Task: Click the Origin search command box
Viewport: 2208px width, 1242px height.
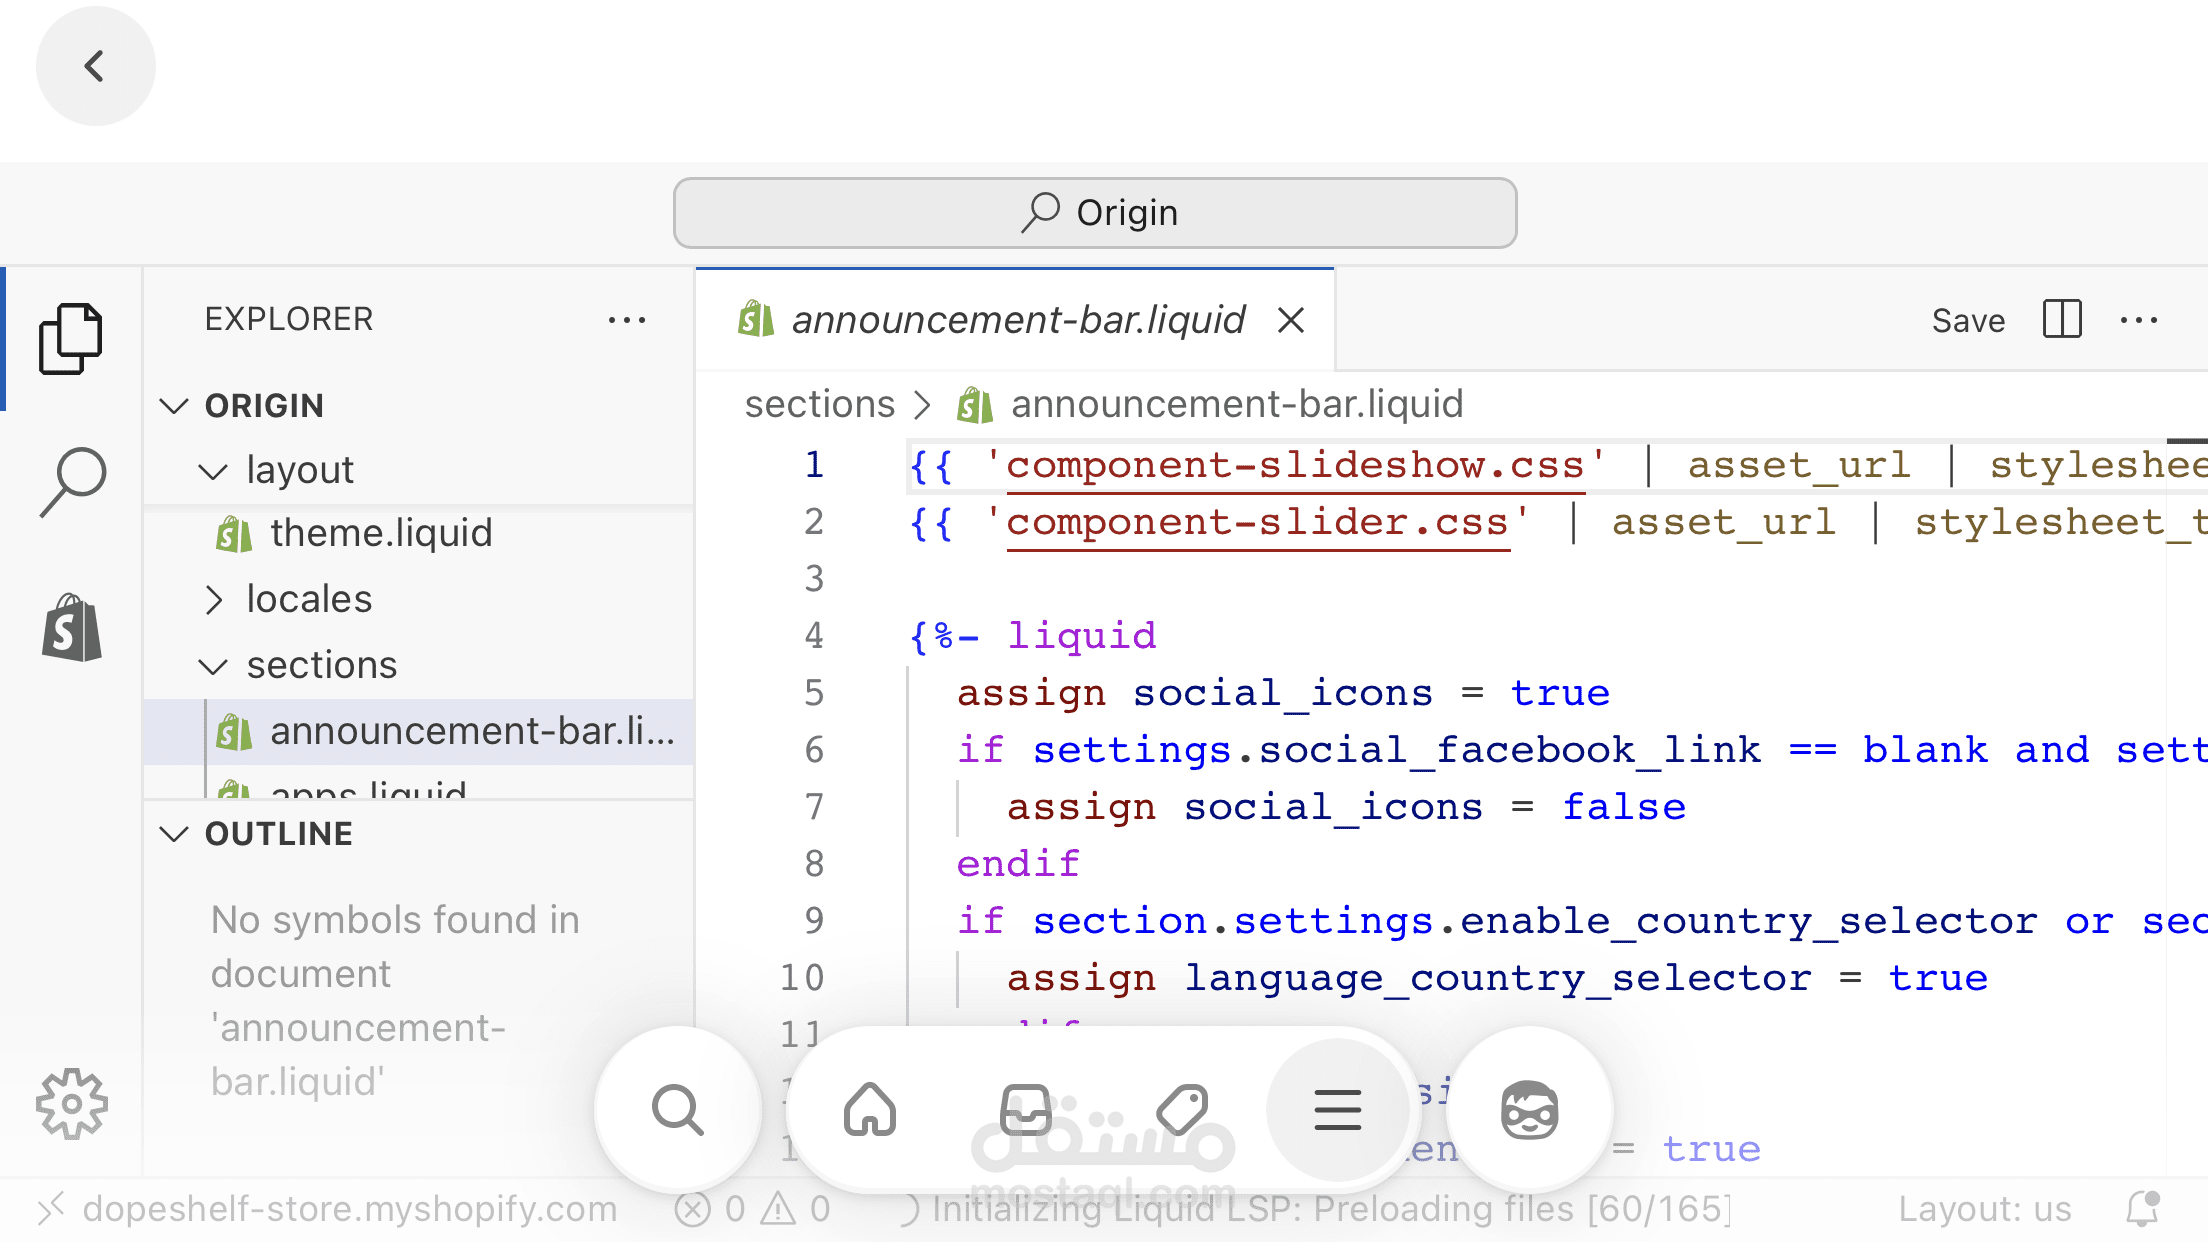Action: (x=1095, y=213)
